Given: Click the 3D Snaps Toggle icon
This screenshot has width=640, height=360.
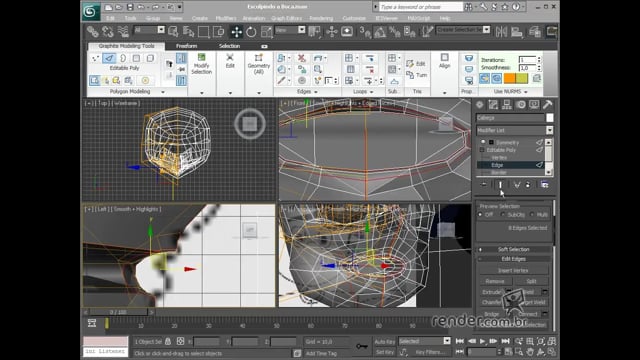Looking at the screenshot, I should coord(364,31).
